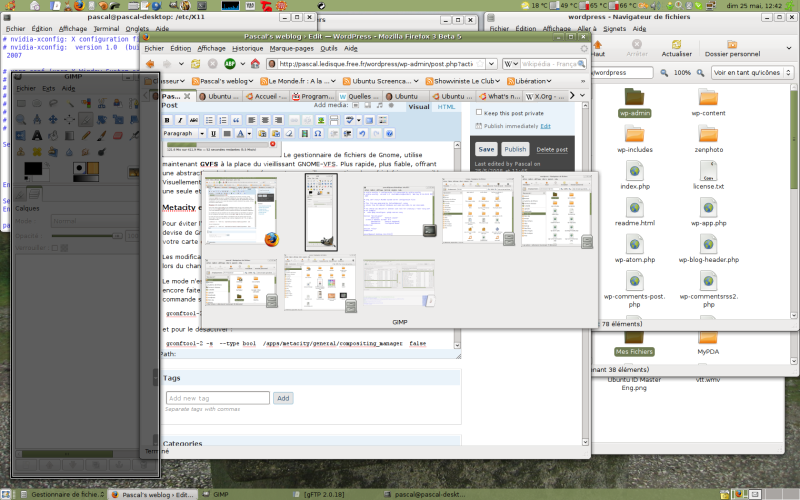Viewport: 800px width, 500px height.
Task: Select the Firefox window thumbnail in the switcher
Action: [241, 211]
